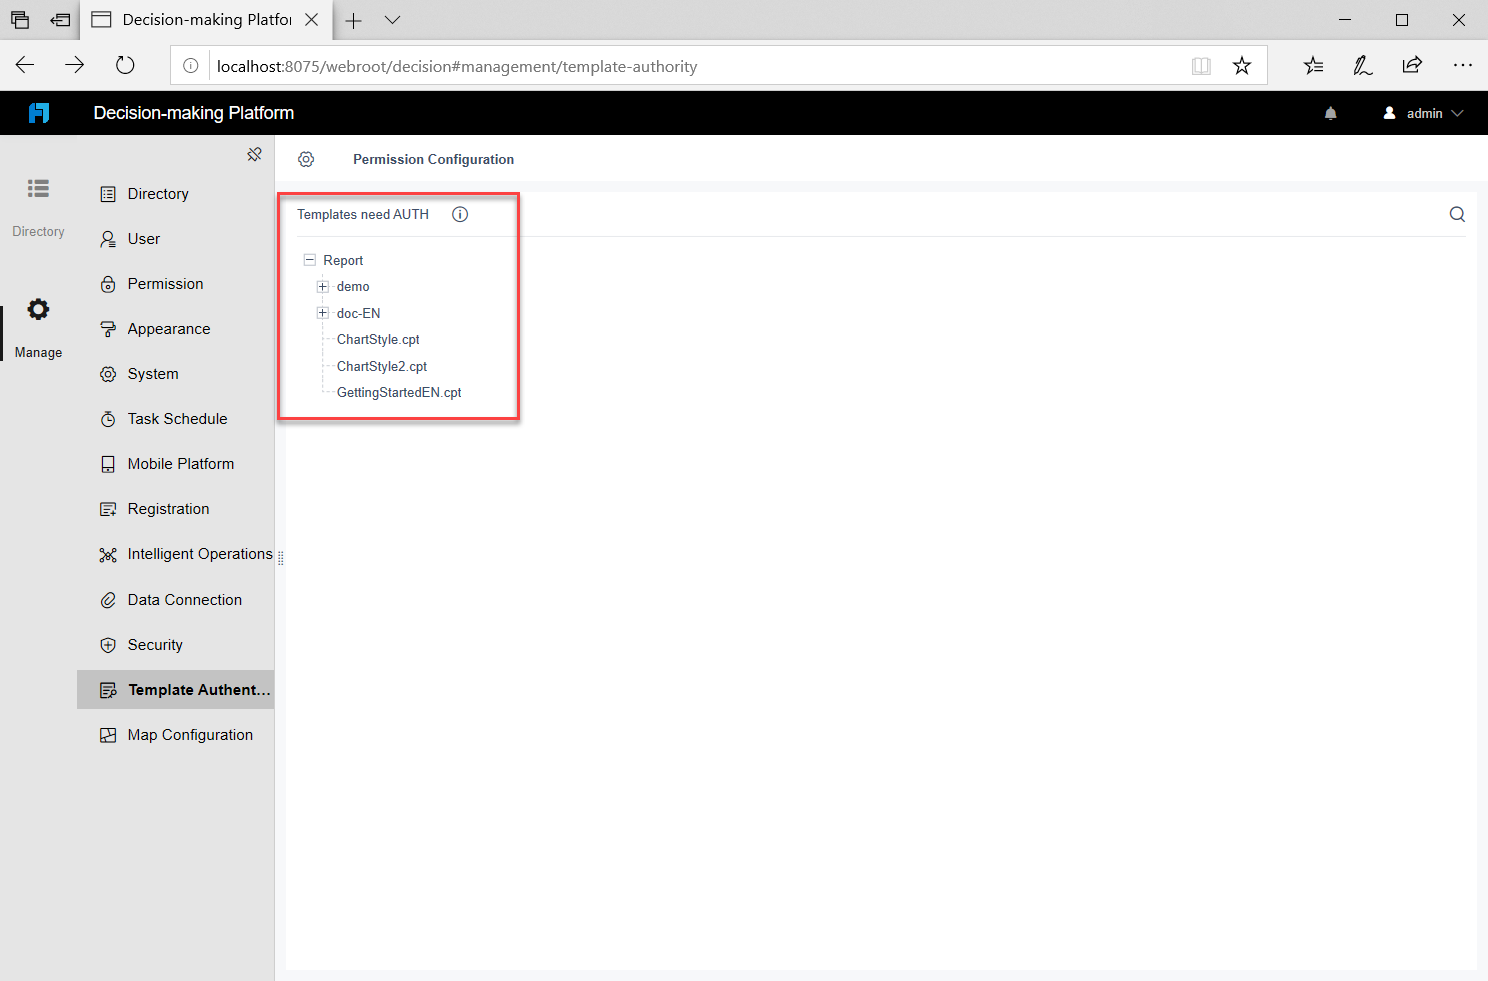
Task: Collapse the Report tree node
Action: pos(310,260)
